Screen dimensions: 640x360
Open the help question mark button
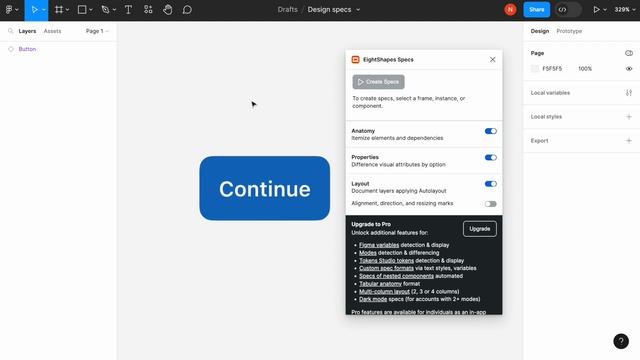click(621, 341)
